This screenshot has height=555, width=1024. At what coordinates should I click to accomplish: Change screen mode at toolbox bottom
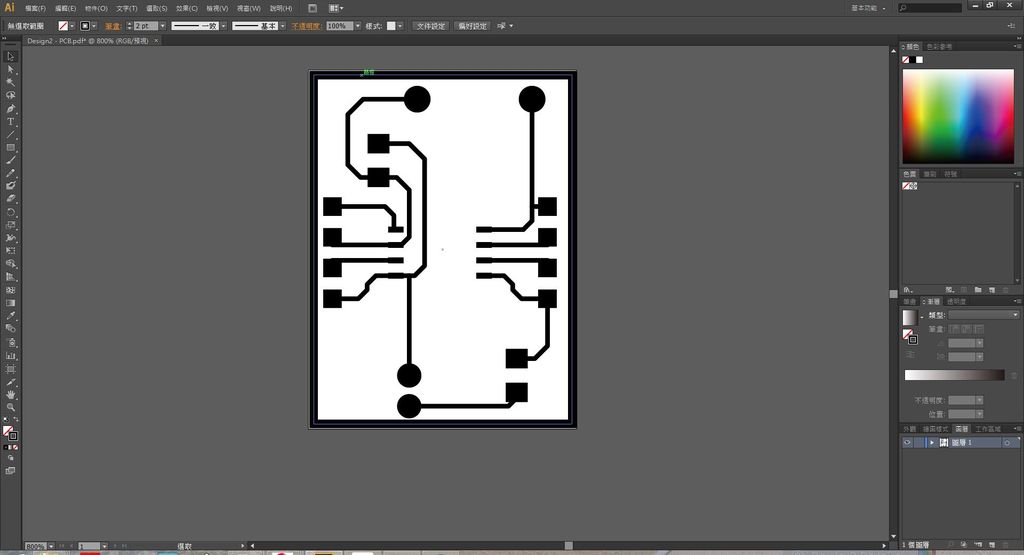click(10, 470)
